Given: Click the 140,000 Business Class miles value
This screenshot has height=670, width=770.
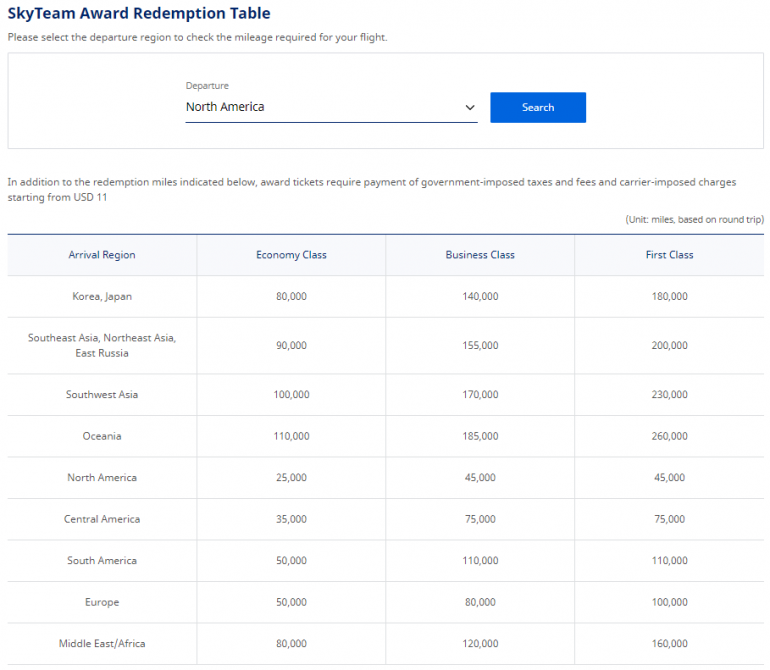Looking at the screenshot, I should pos(480,297).
